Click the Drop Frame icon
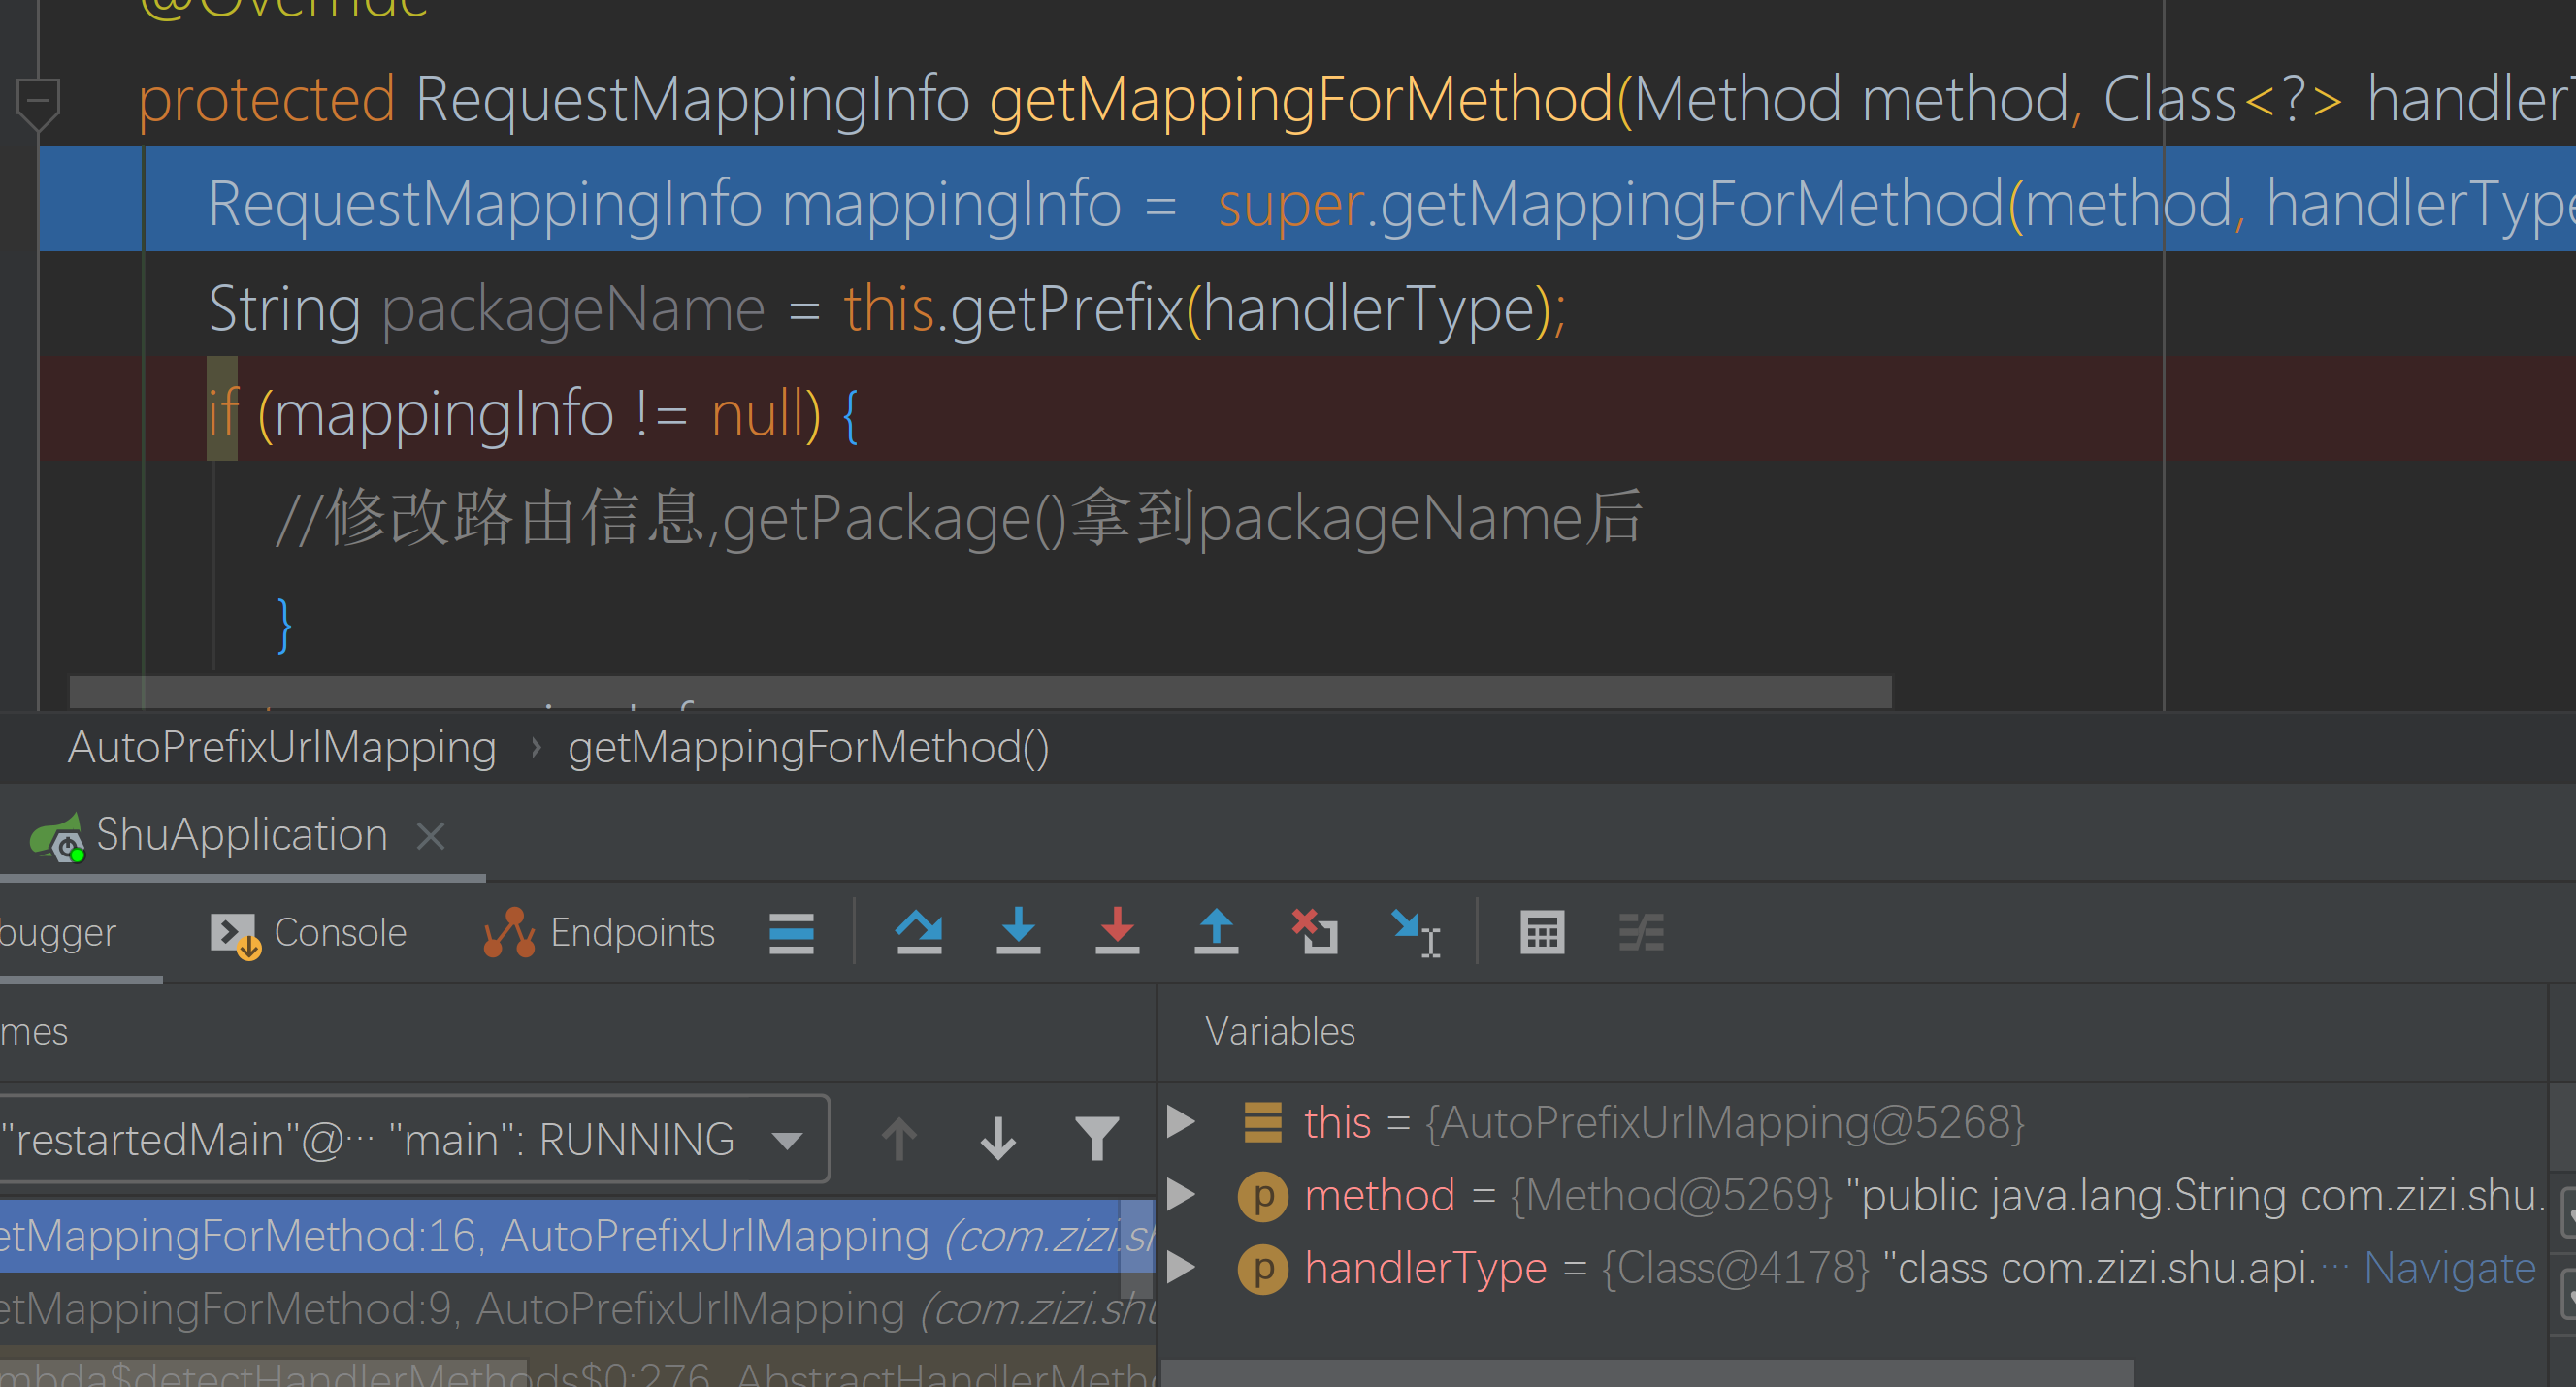The width and height of the screenshot is (2576, 1387). (1314, 932)
